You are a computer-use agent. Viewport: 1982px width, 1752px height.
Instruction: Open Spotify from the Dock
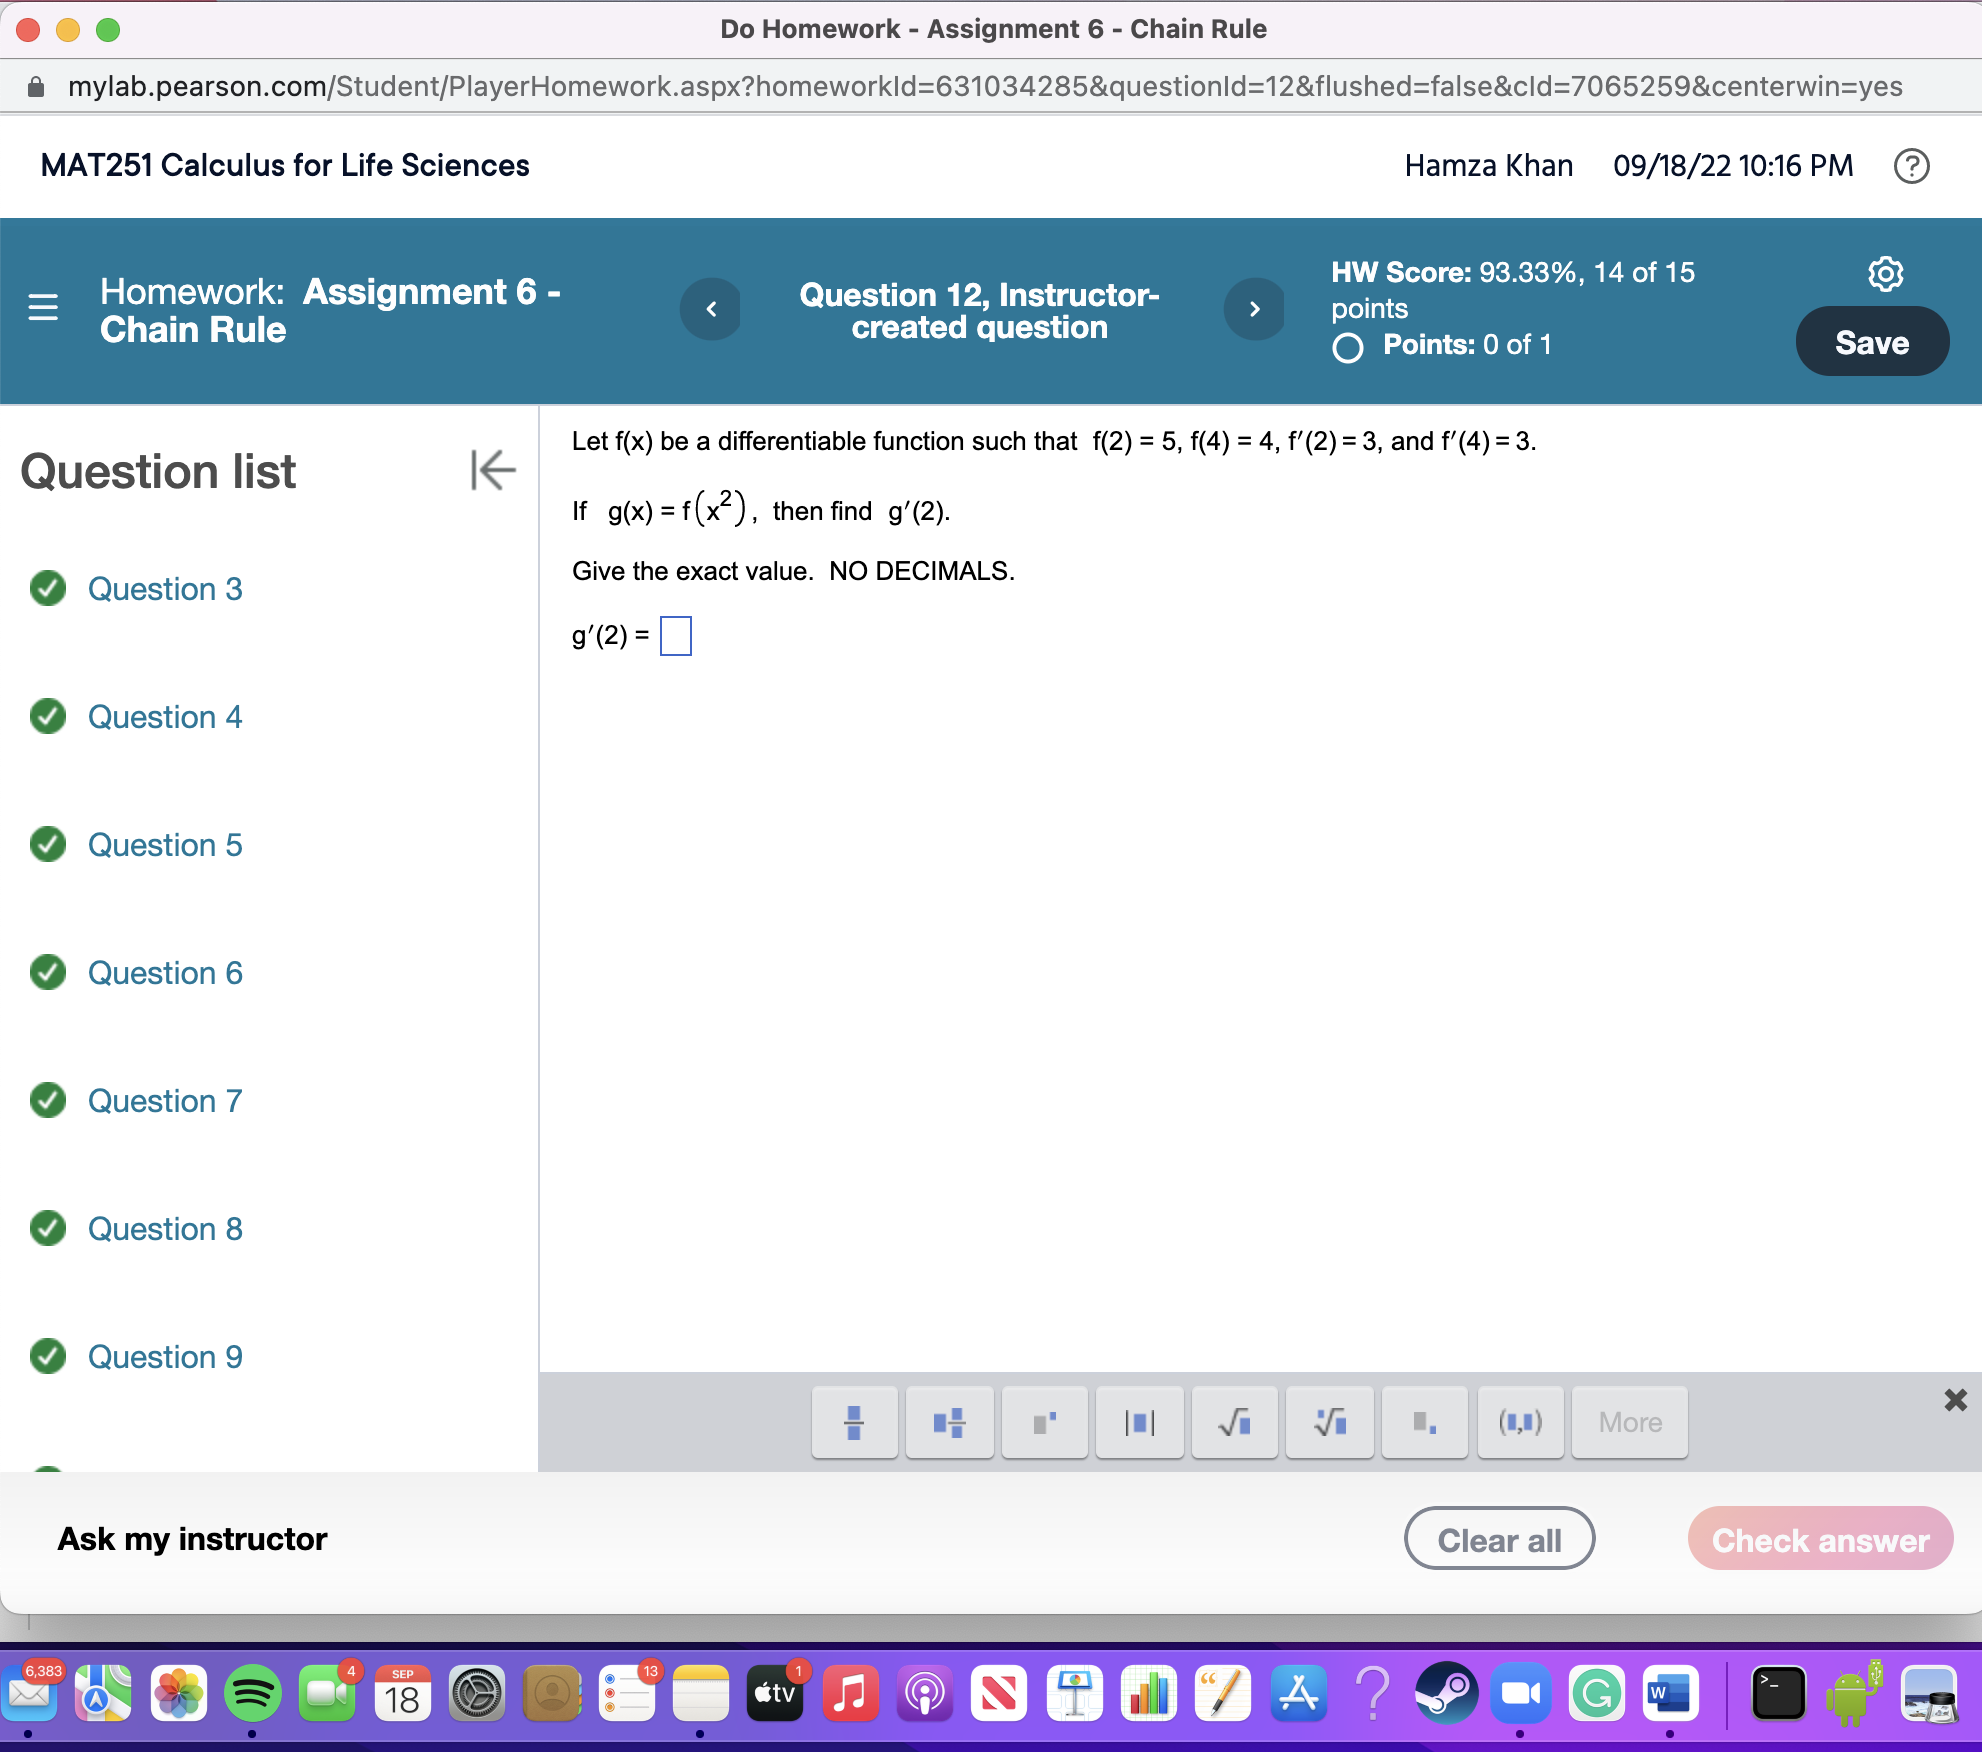pos(253,1694)
